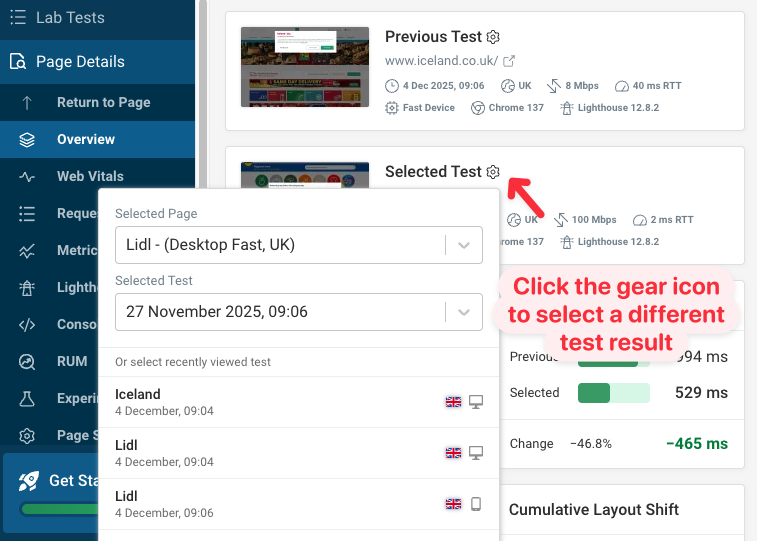Click the 529 ms selected value

pos(701,393)
